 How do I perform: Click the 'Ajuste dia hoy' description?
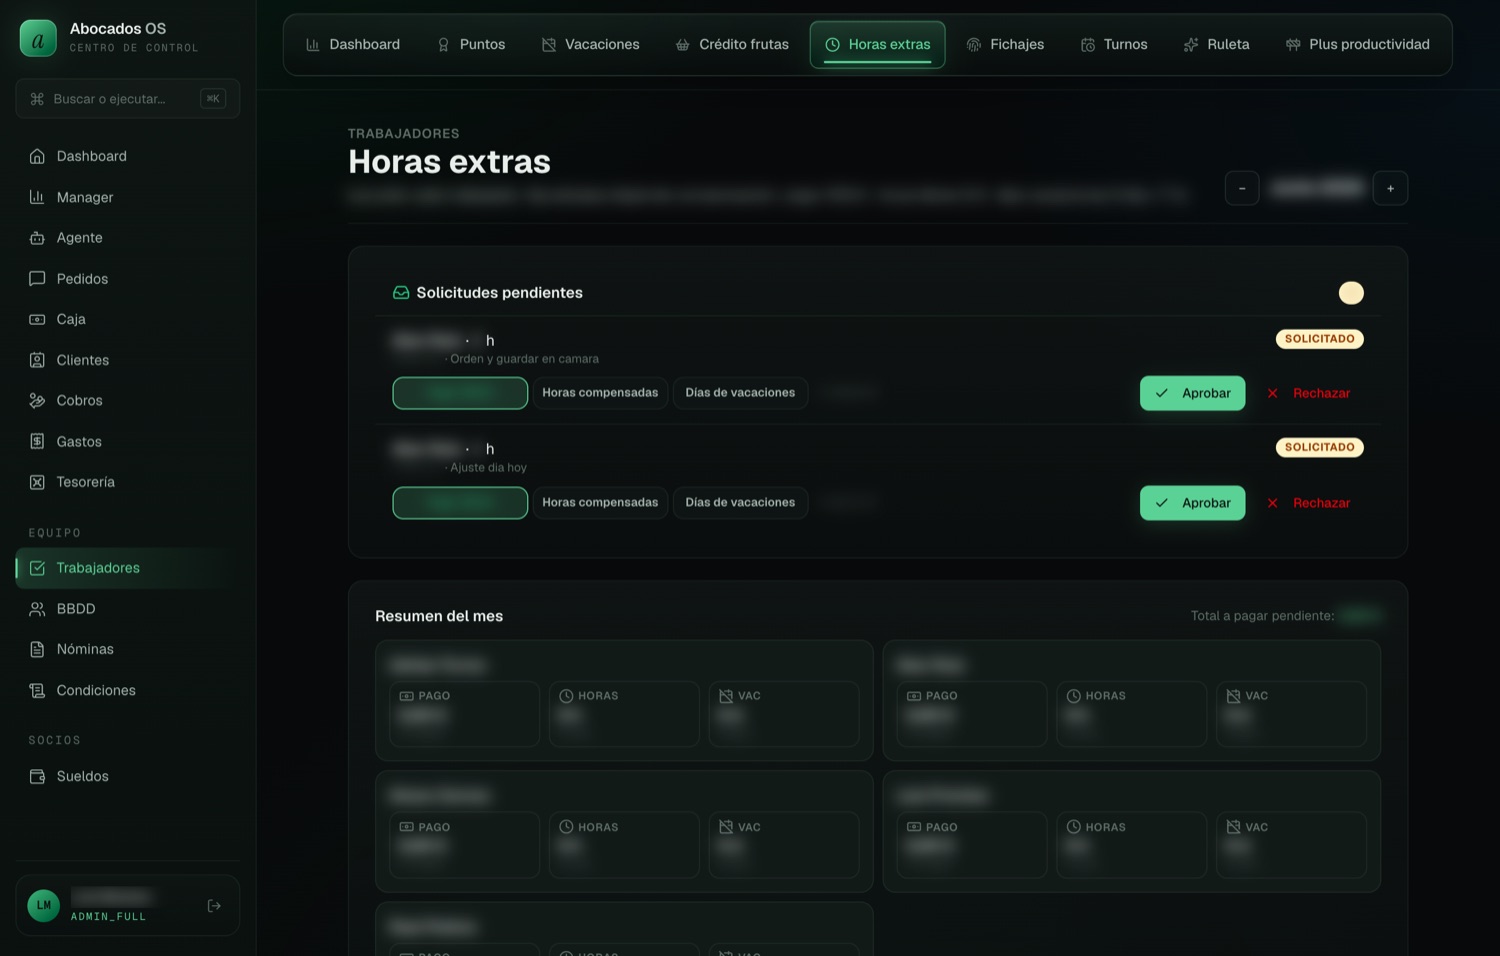(x=488, y=468)
